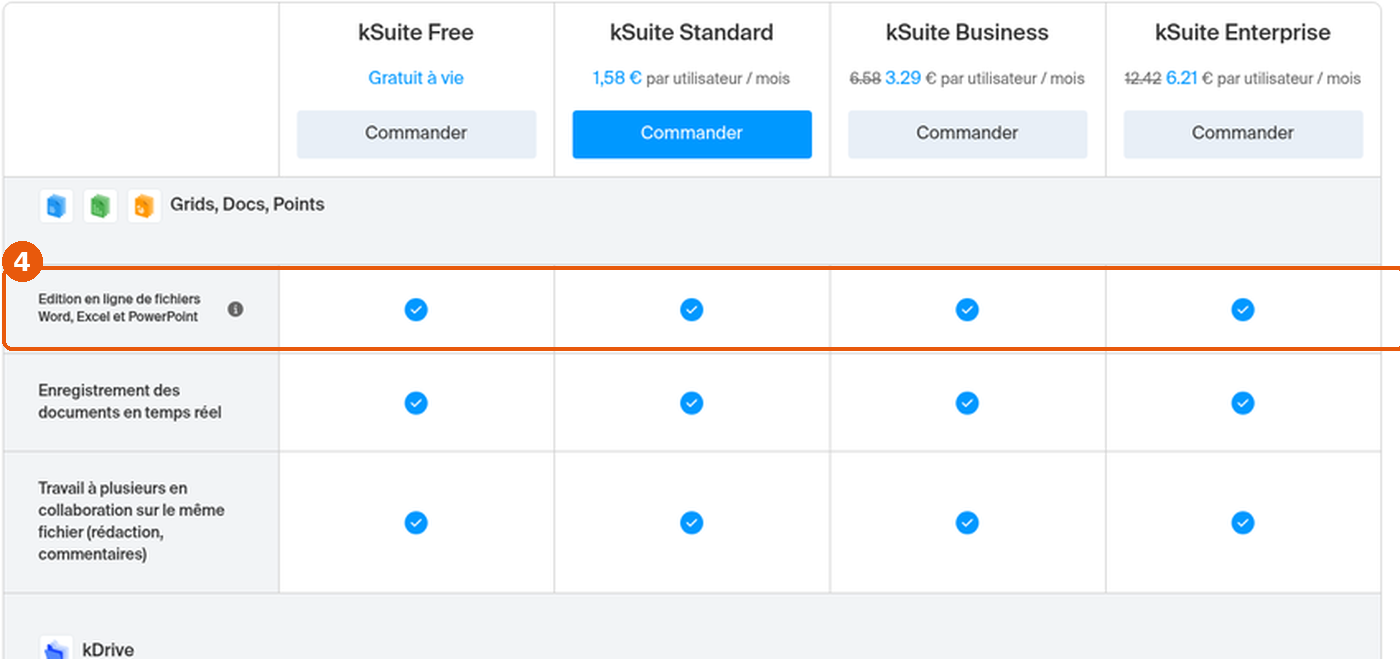Click the kSuite Enterprise heading
This screenshot has height=659, width=1400.
[1243, 32]
